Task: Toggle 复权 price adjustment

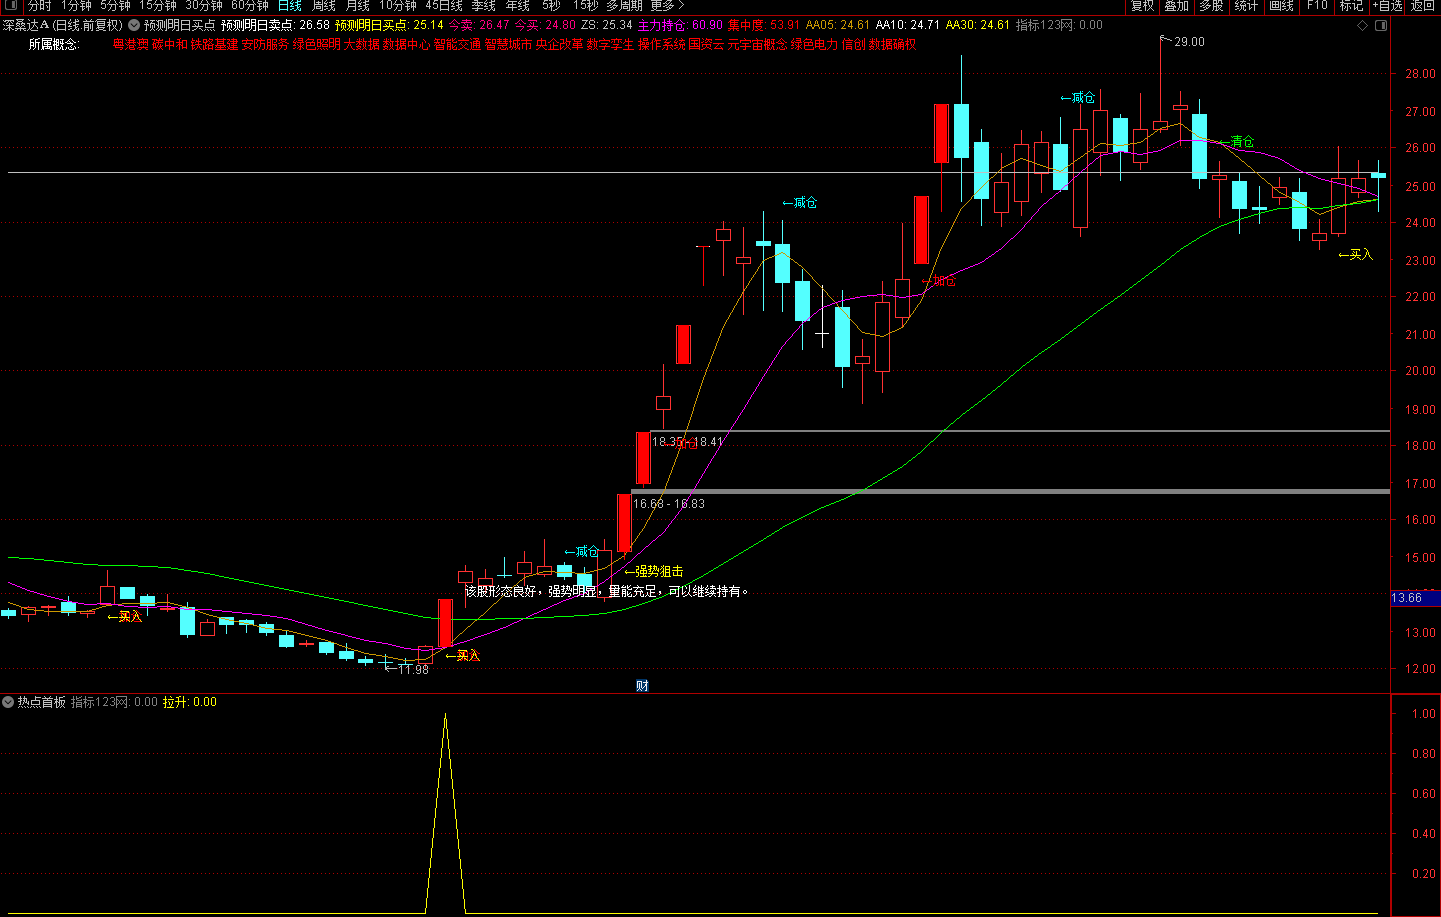Action: [1143, 6]
